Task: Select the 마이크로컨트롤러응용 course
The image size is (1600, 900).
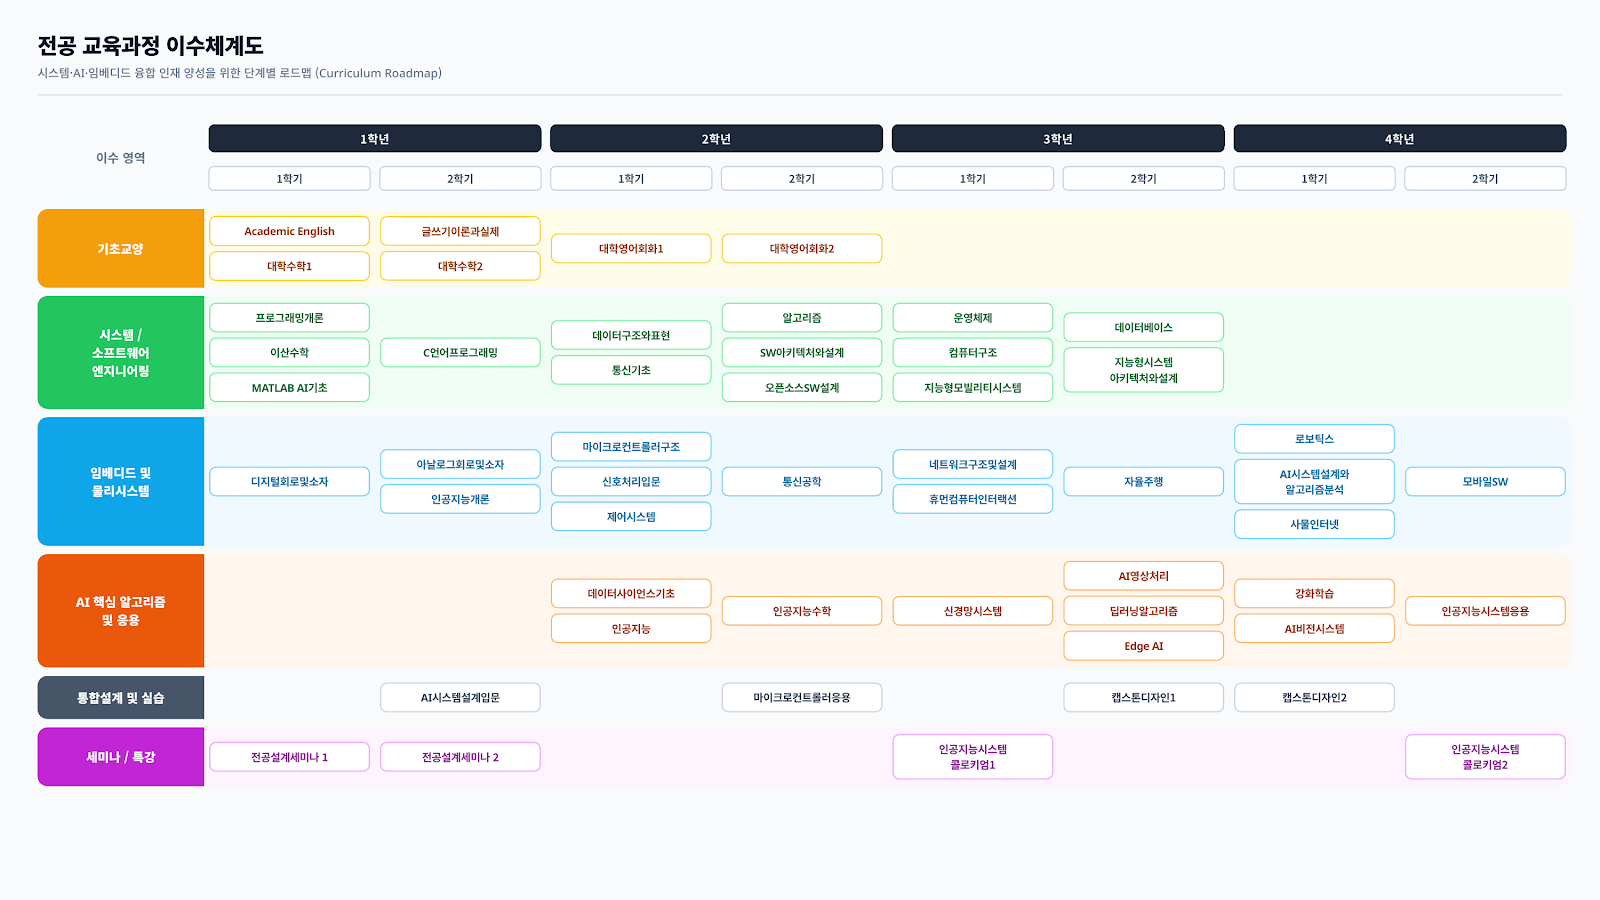Action: point(802,697)
